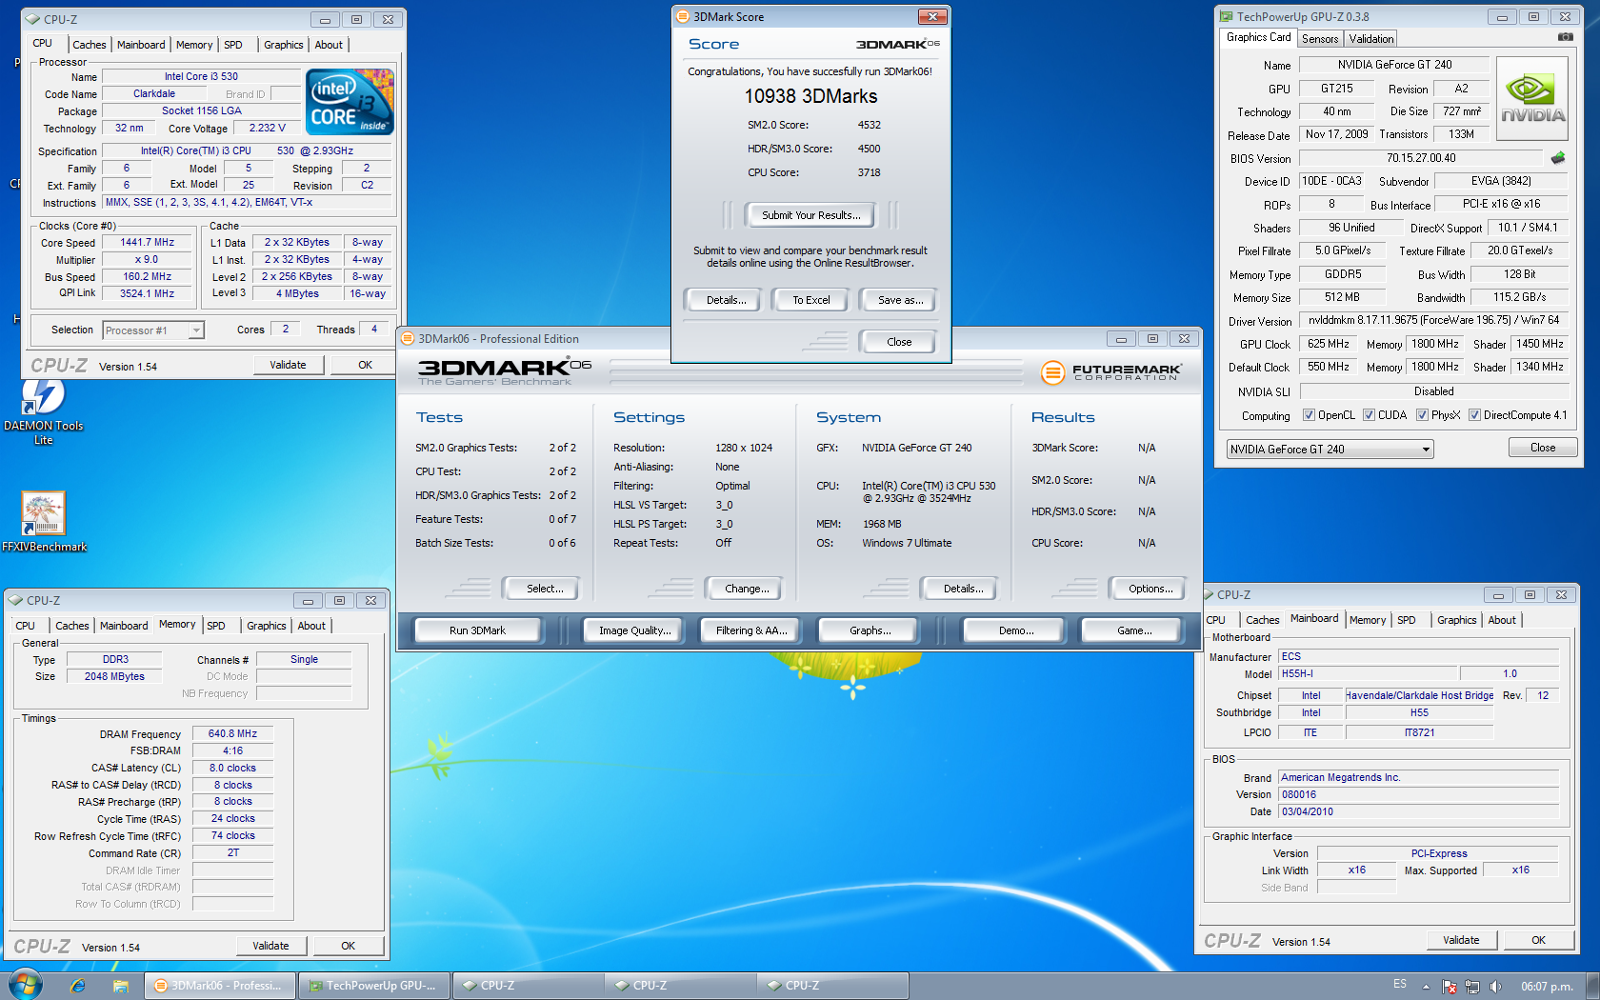
Task: Click the ES language indicator in taskbar
Action: (x=1399, y=985)
